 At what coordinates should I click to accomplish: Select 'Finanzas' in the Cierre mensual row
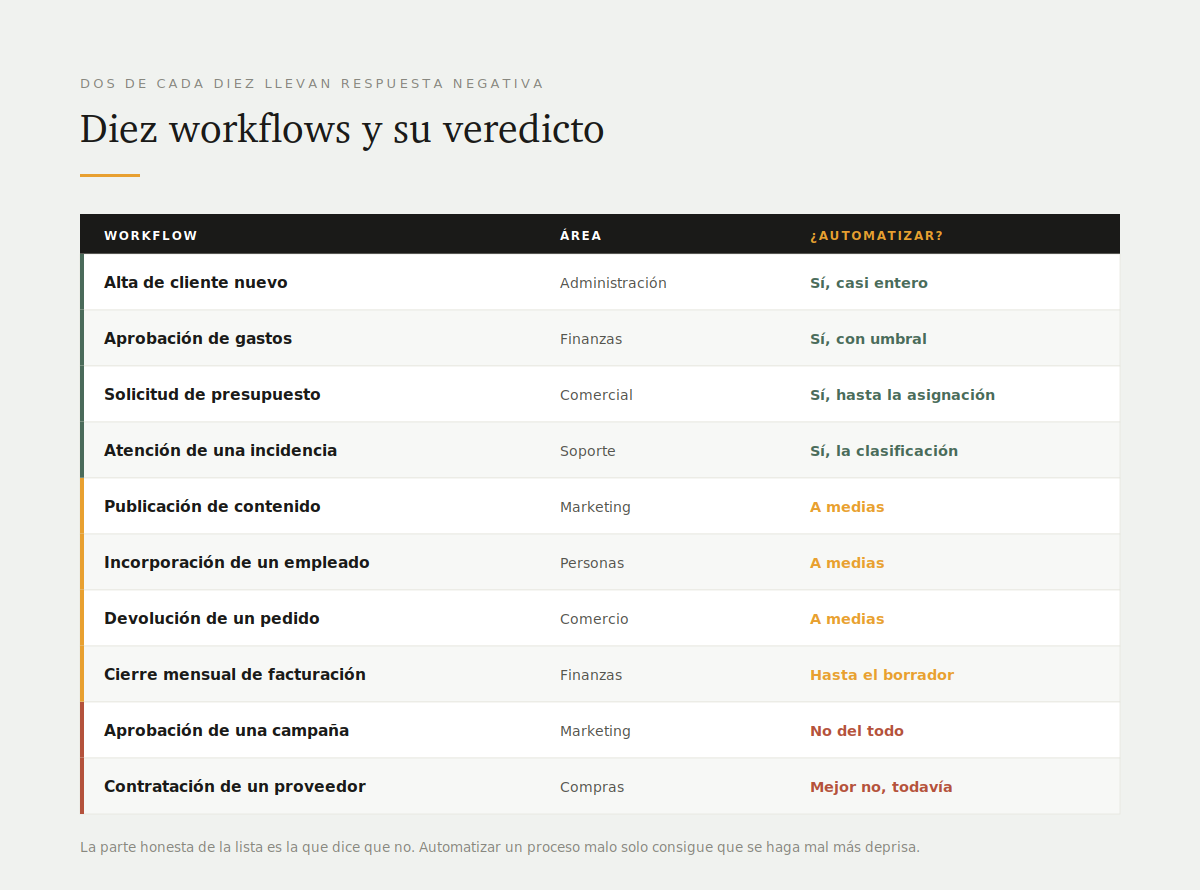(591, 675)
